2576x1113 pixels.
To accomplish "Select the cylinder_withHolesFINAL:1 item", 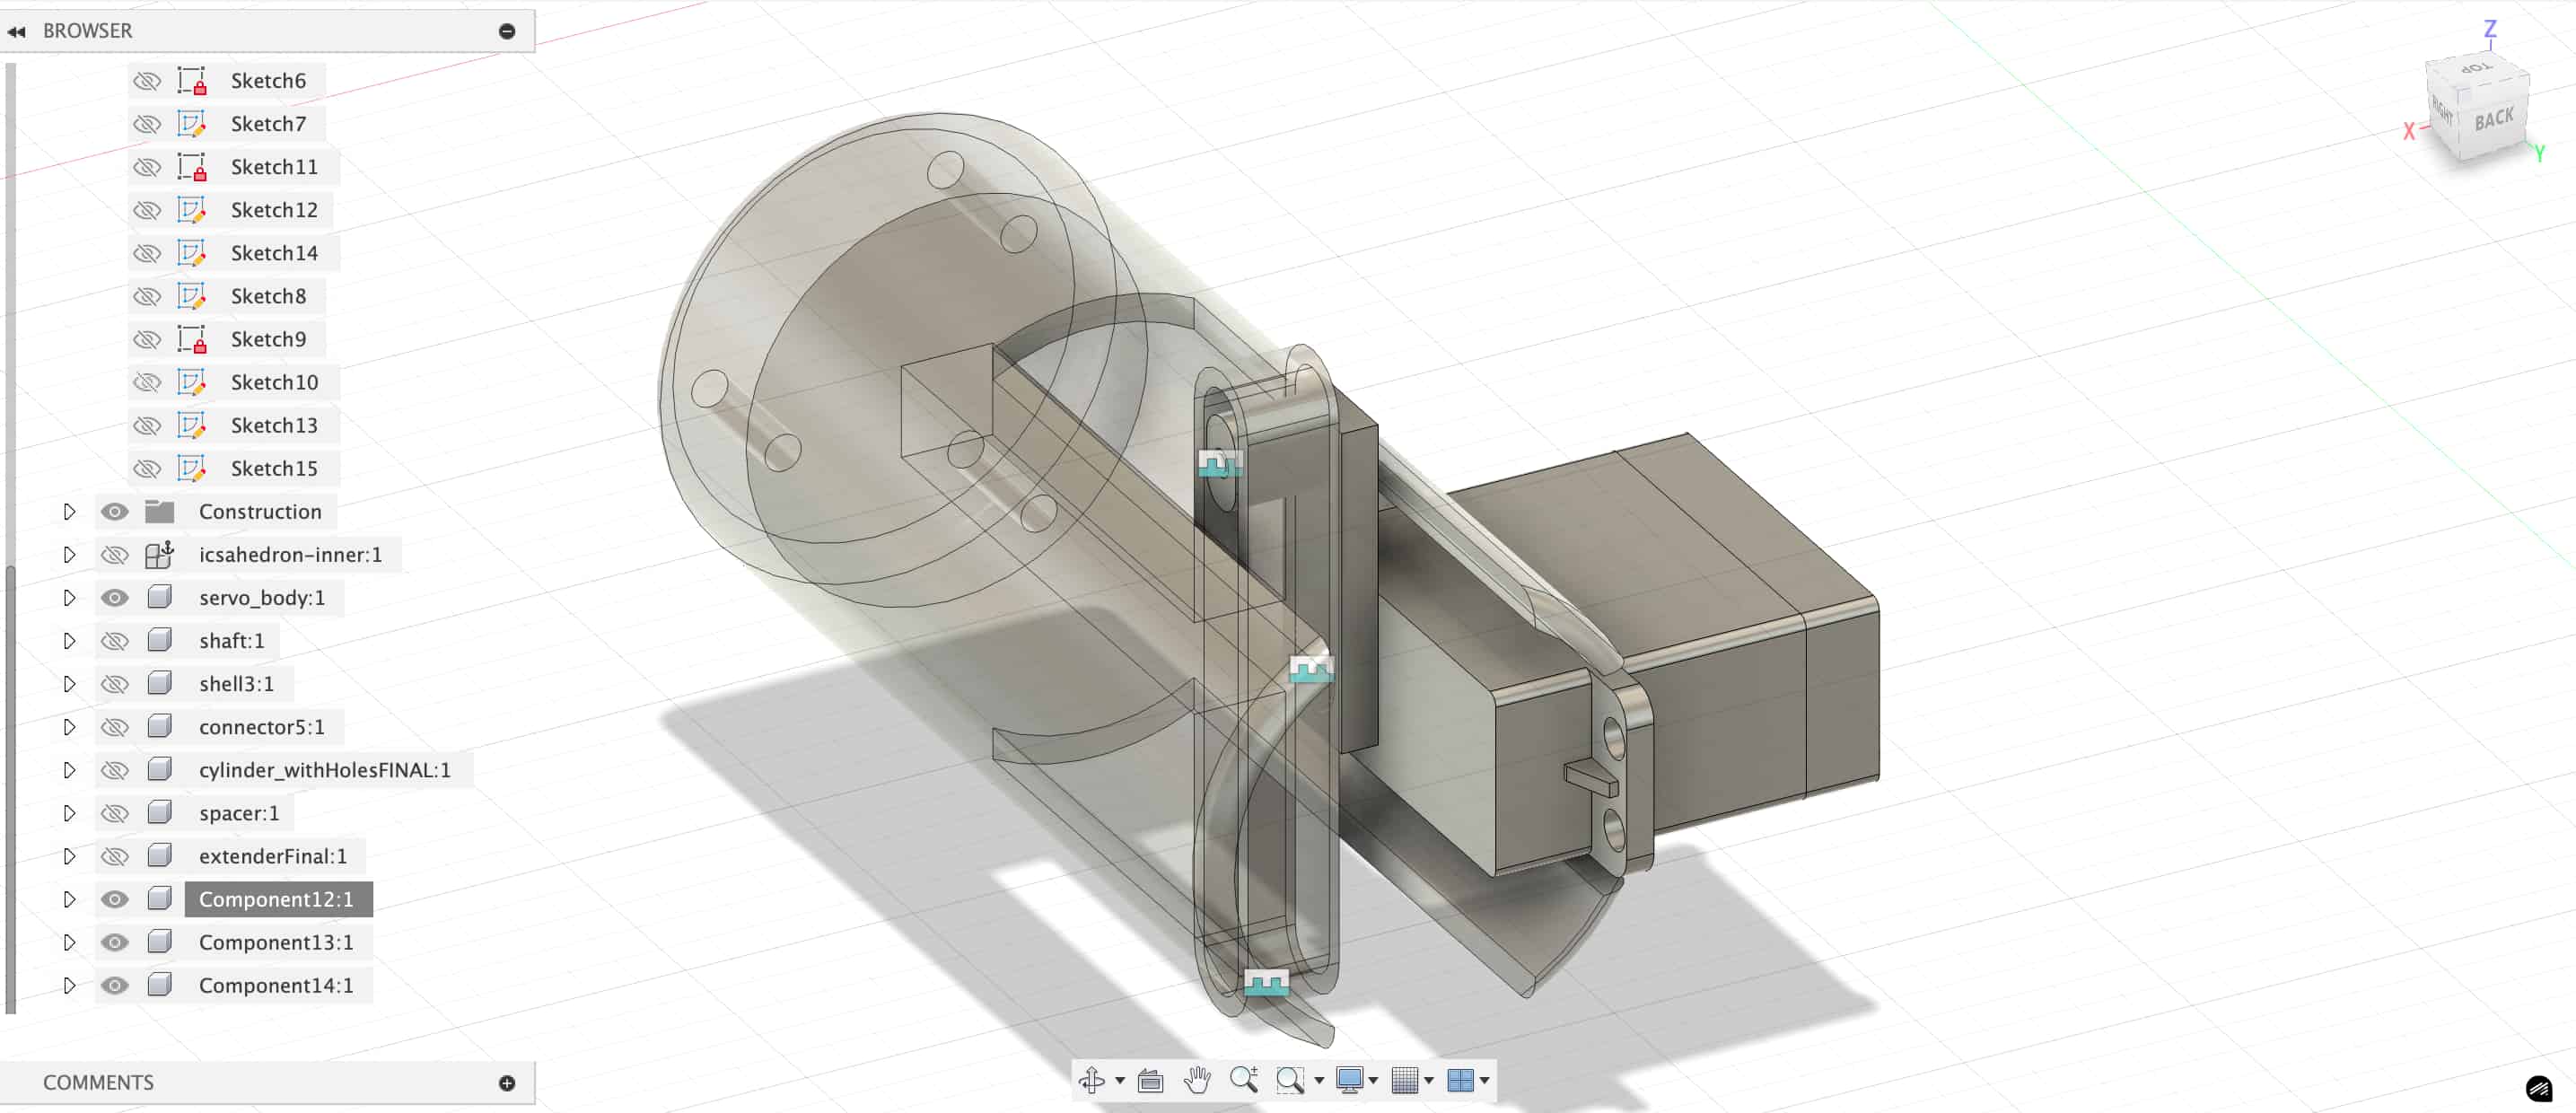I will click(324, 770).
